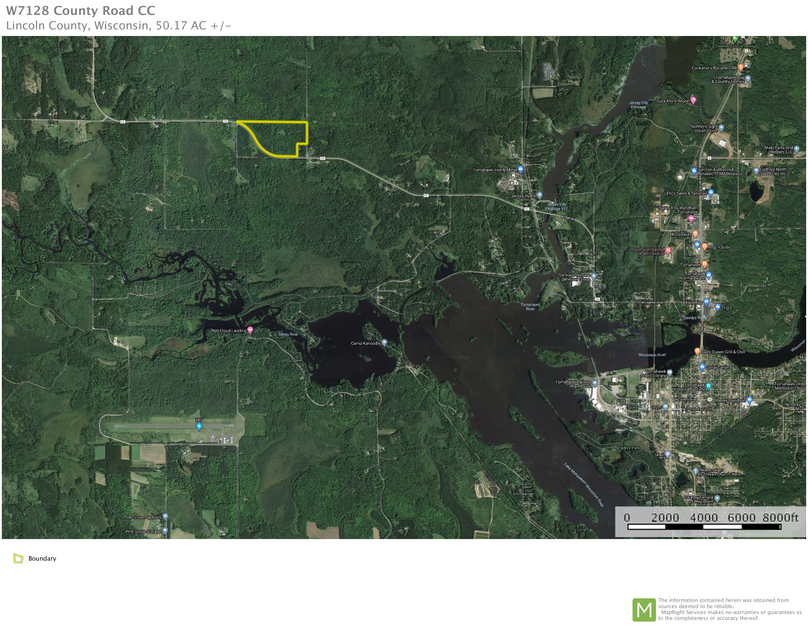The height and width of the screenshot is (625, 808).
Task: Click the Boundary legend label
Action: point(42,559)
